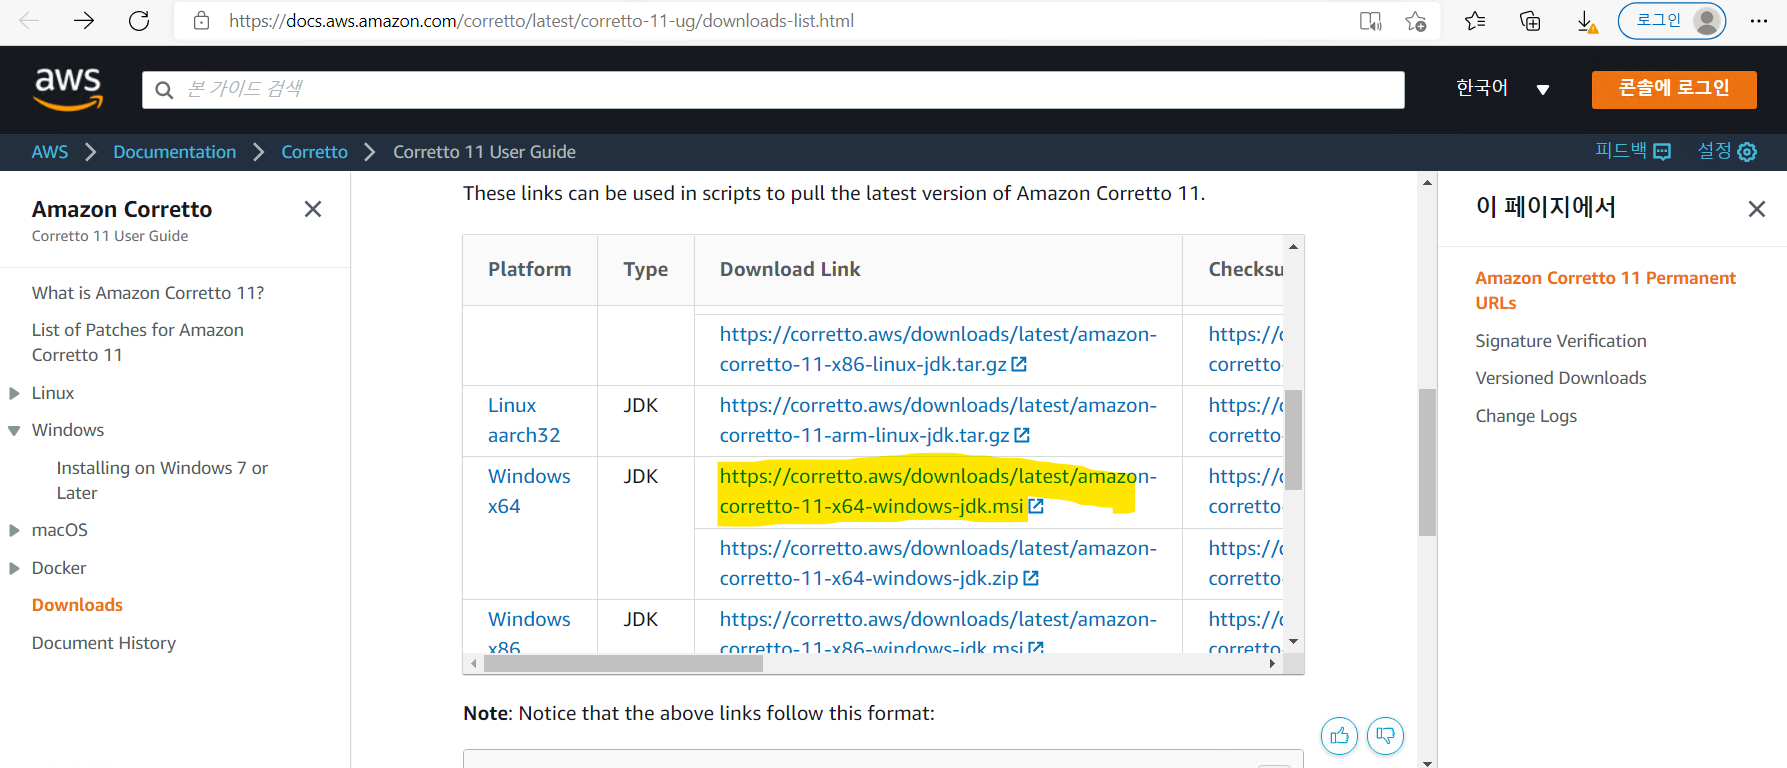Click the 콘솔에 로그인 button
Image resolution: width=1787 pixels, height=768 pixels.
[x=1674, y=89]
